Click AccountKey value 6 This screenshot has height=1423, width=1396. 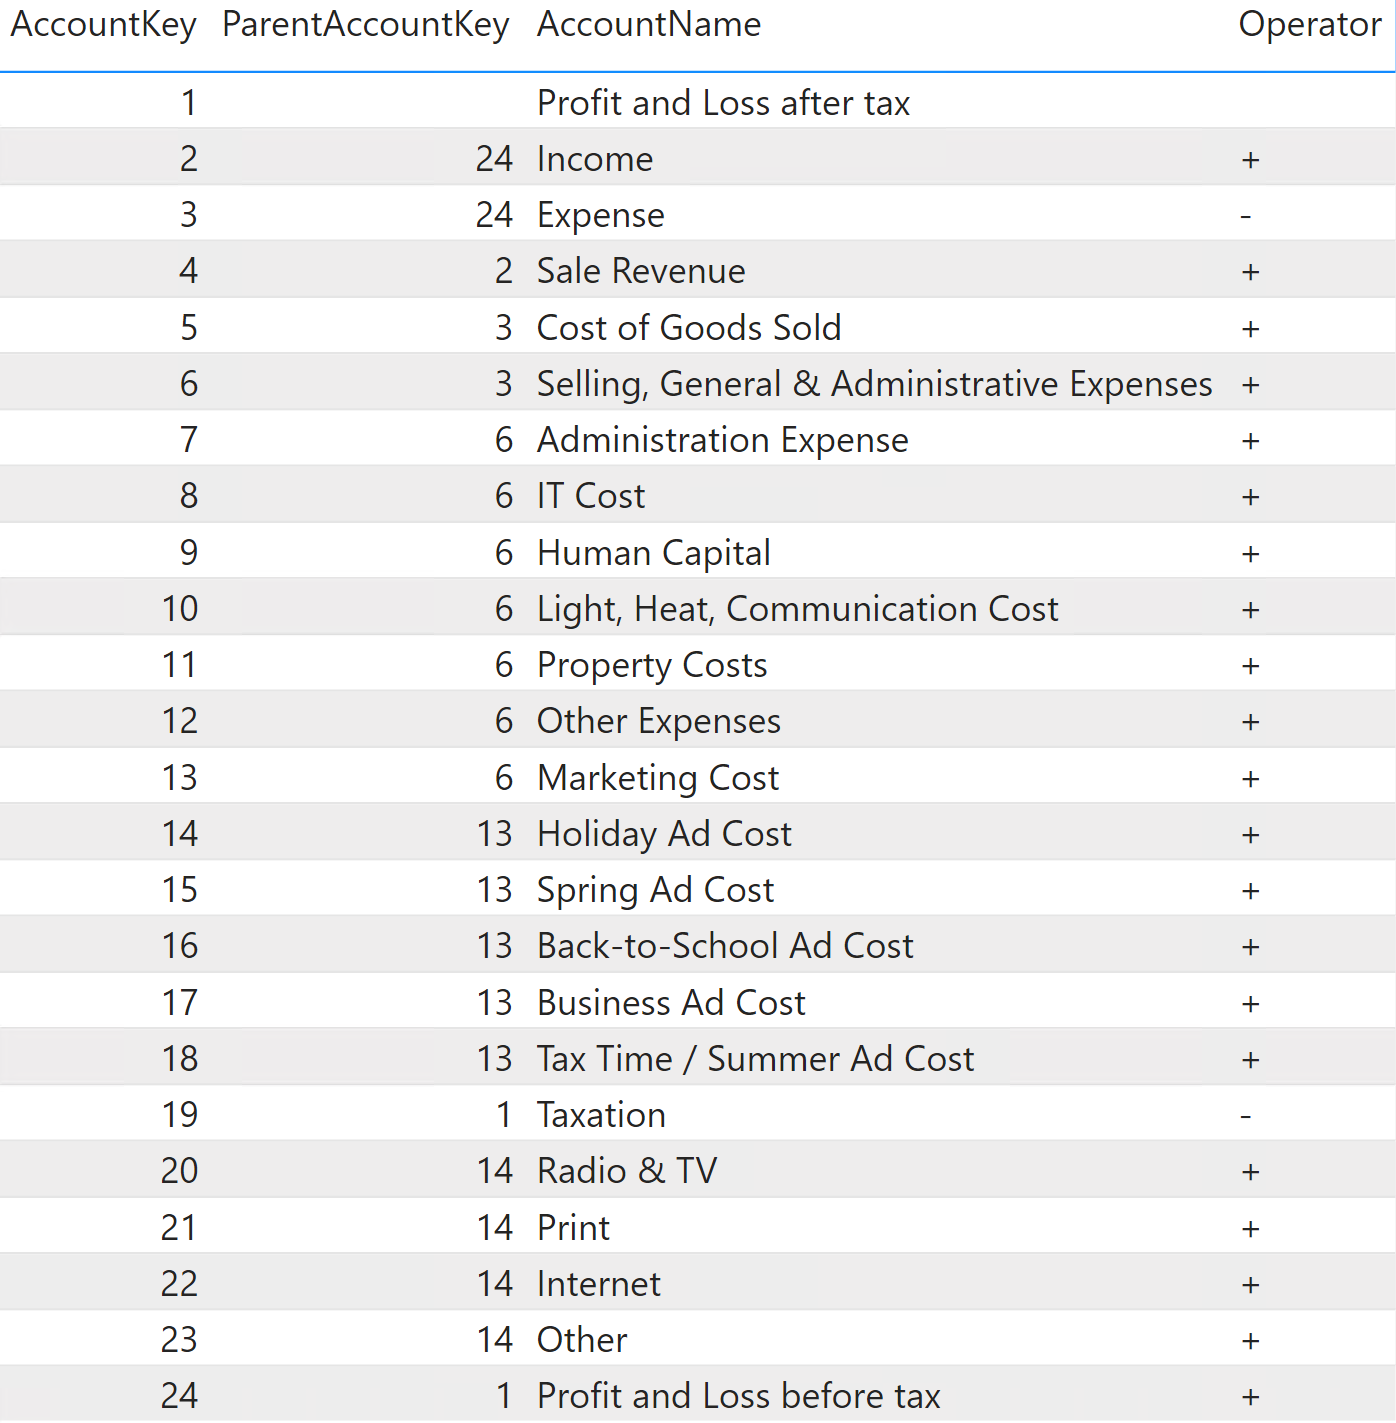[x=189, y=384]
